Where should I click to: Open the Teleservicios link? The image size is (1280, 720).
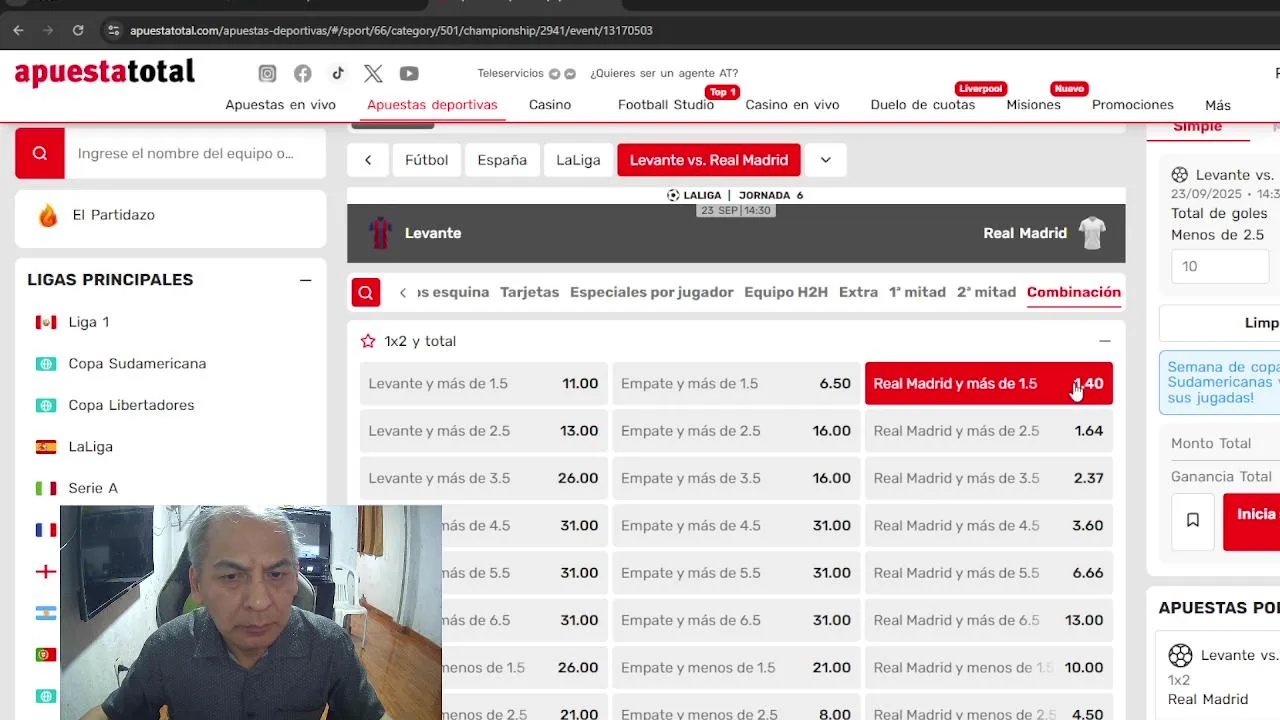coord(511,73)
